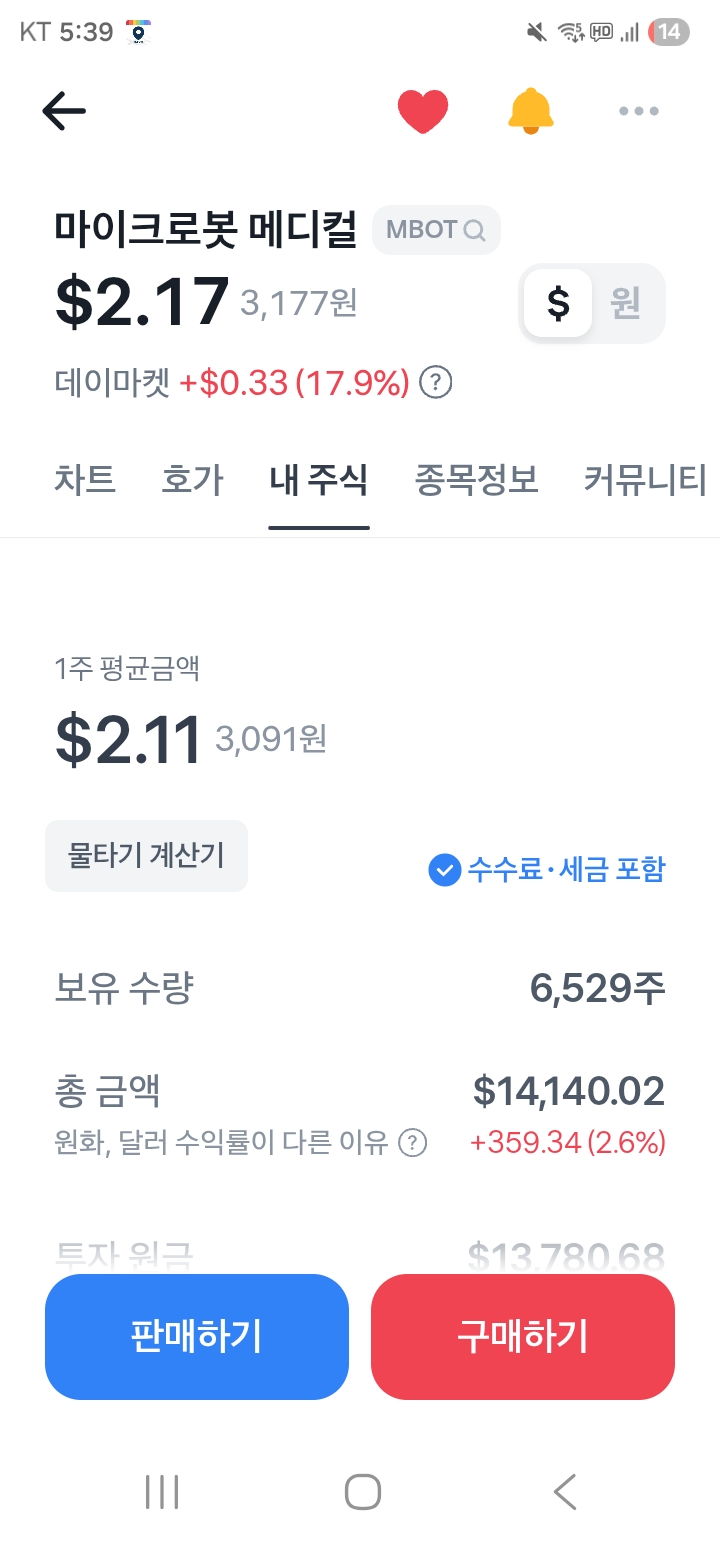Tap the back arrow icon
The height and width of the screenshot is (1544, 720).
(64, 111)
